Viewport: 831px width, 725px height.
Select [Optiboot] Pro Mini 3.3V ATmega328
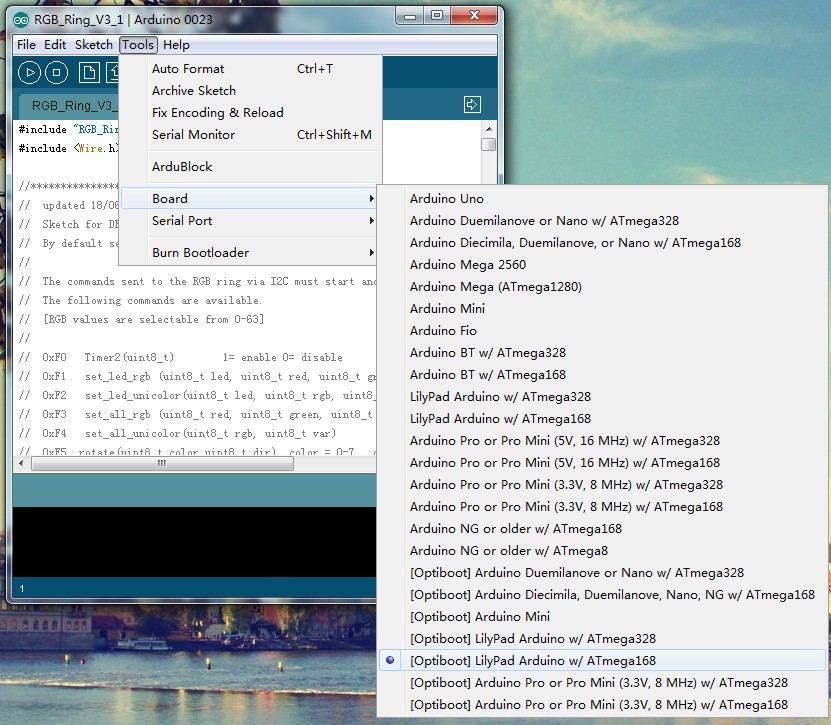tap(602, 683)
